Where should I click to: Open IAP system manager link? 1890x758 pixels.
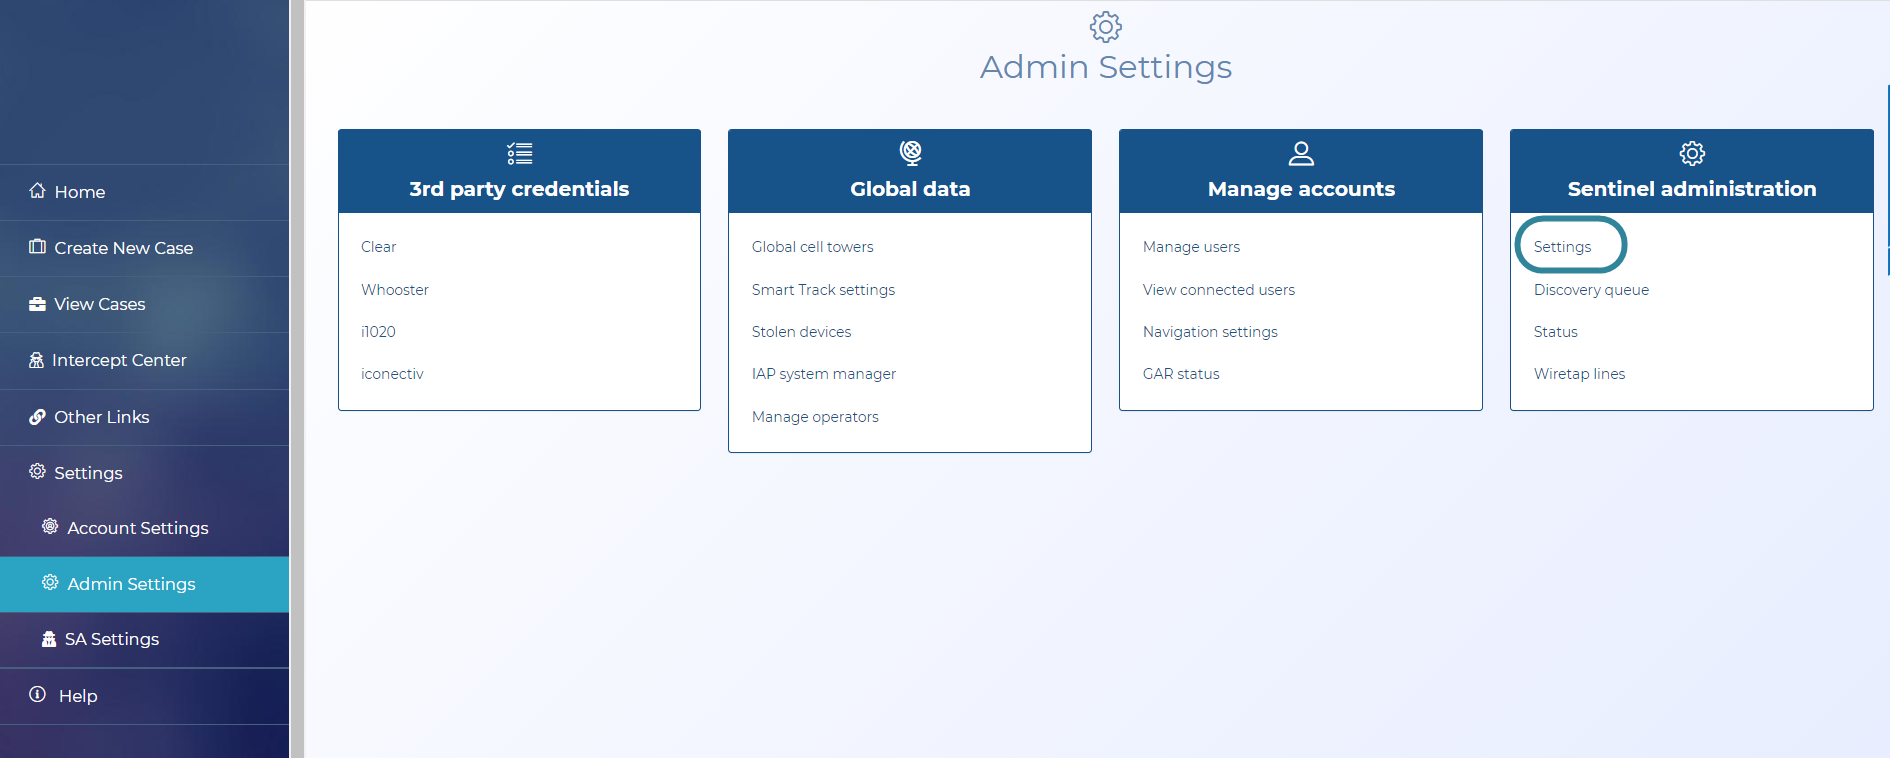click(x=823, y=374)
